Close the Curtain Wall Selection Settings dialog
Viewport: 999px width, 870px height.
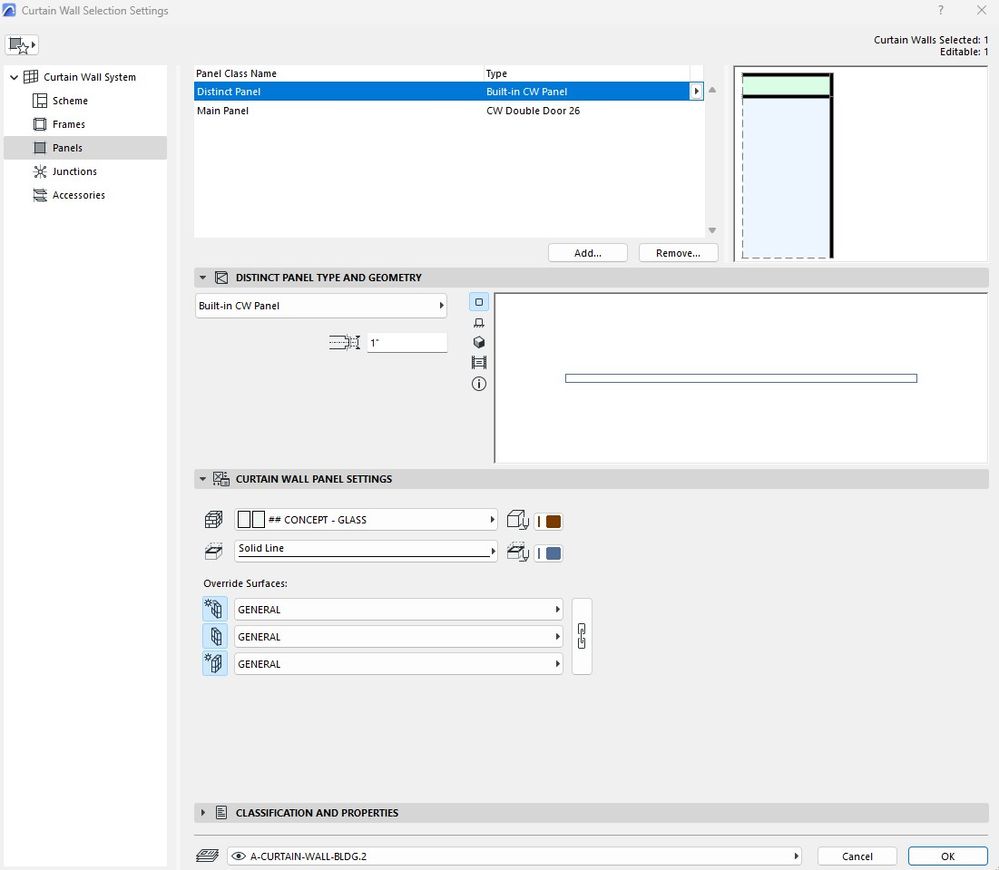(x=981, y=10)
